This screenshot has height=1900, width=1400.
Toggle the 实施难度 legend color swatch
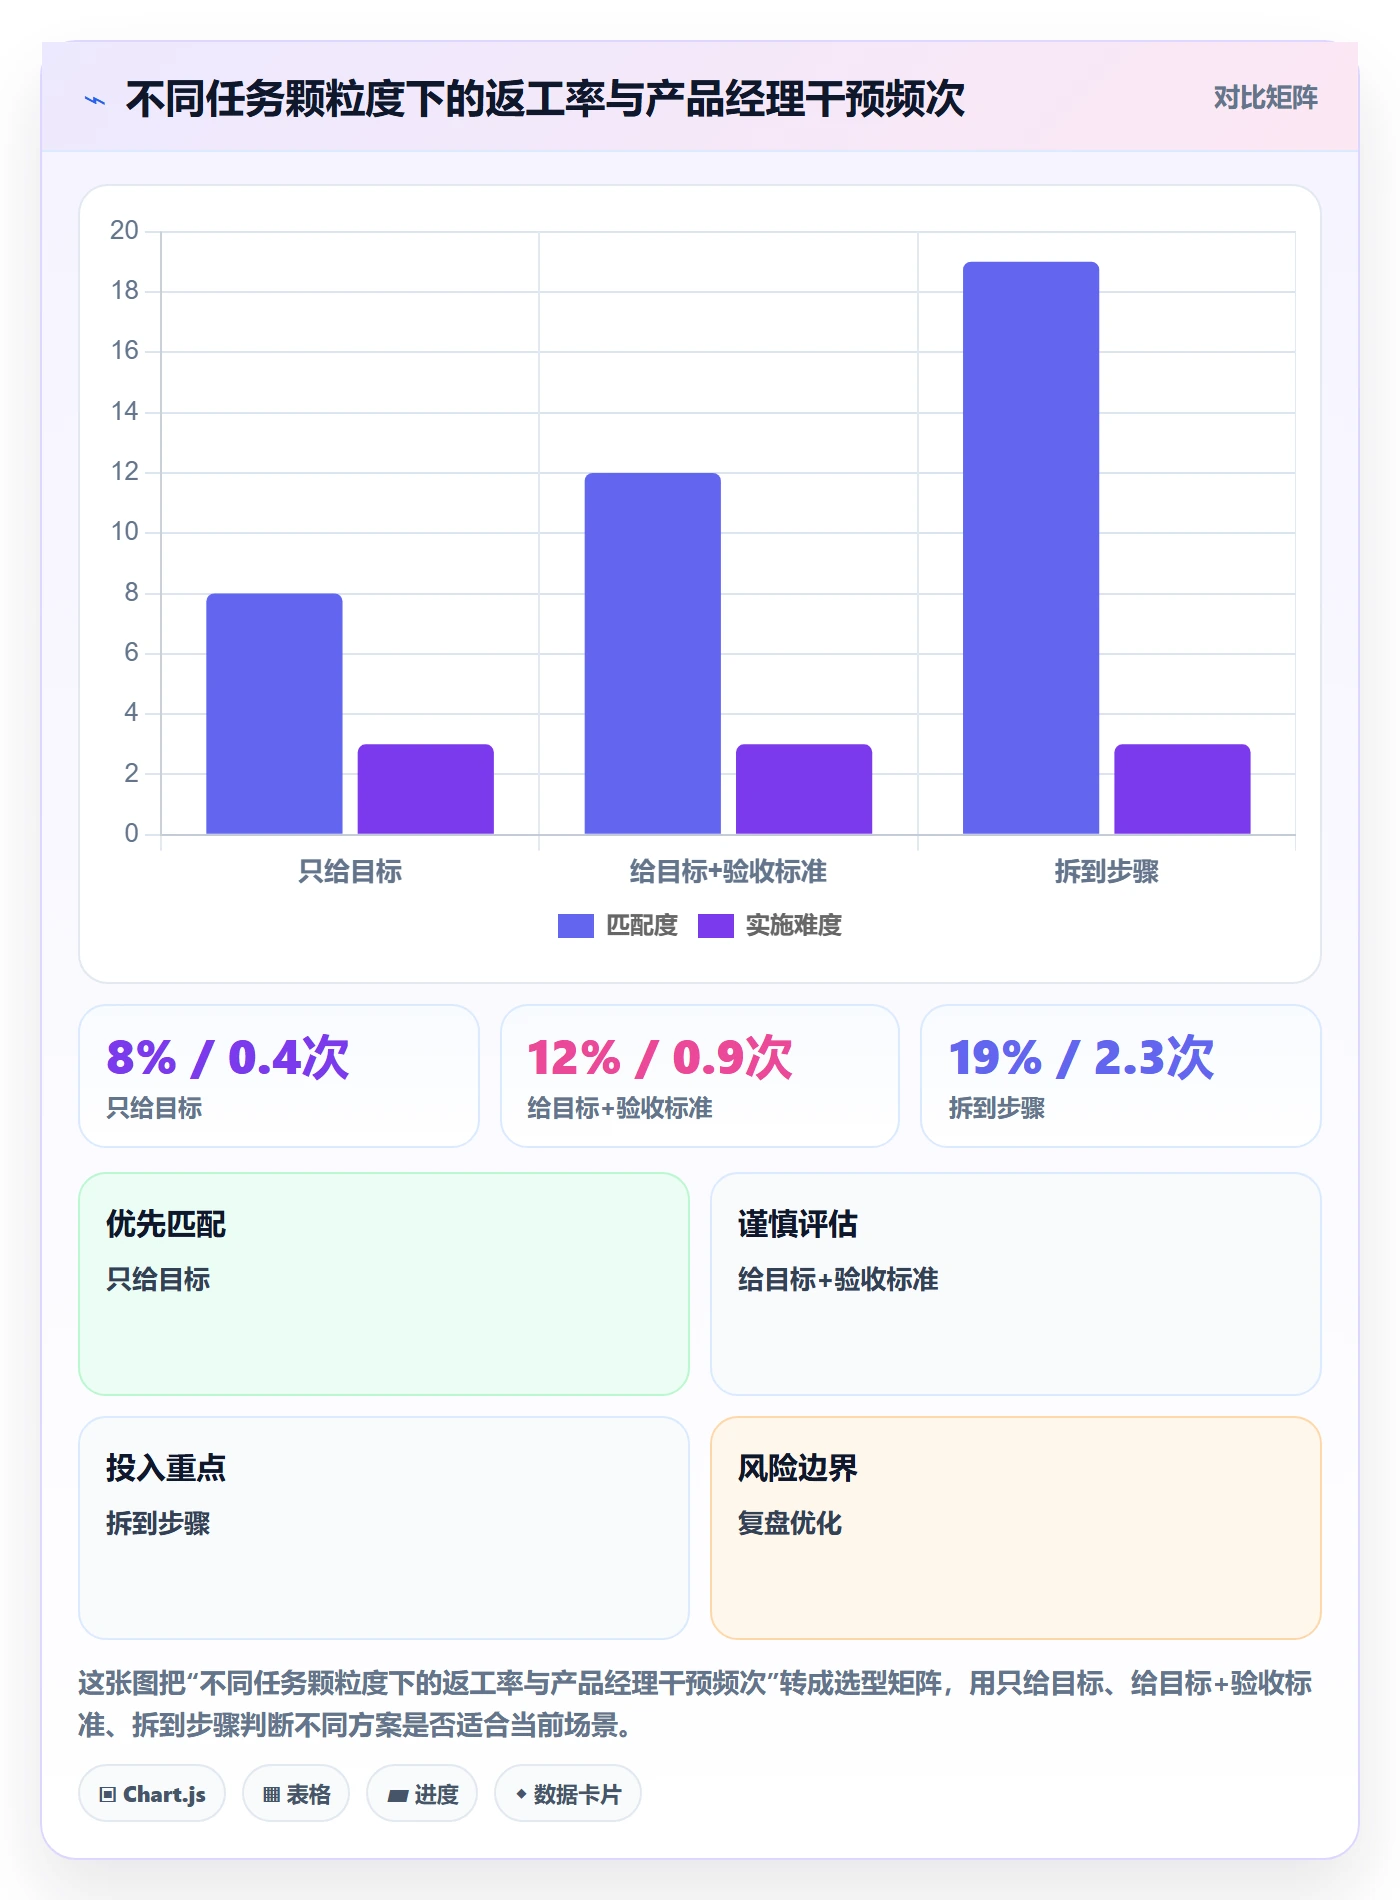(715, 926)
